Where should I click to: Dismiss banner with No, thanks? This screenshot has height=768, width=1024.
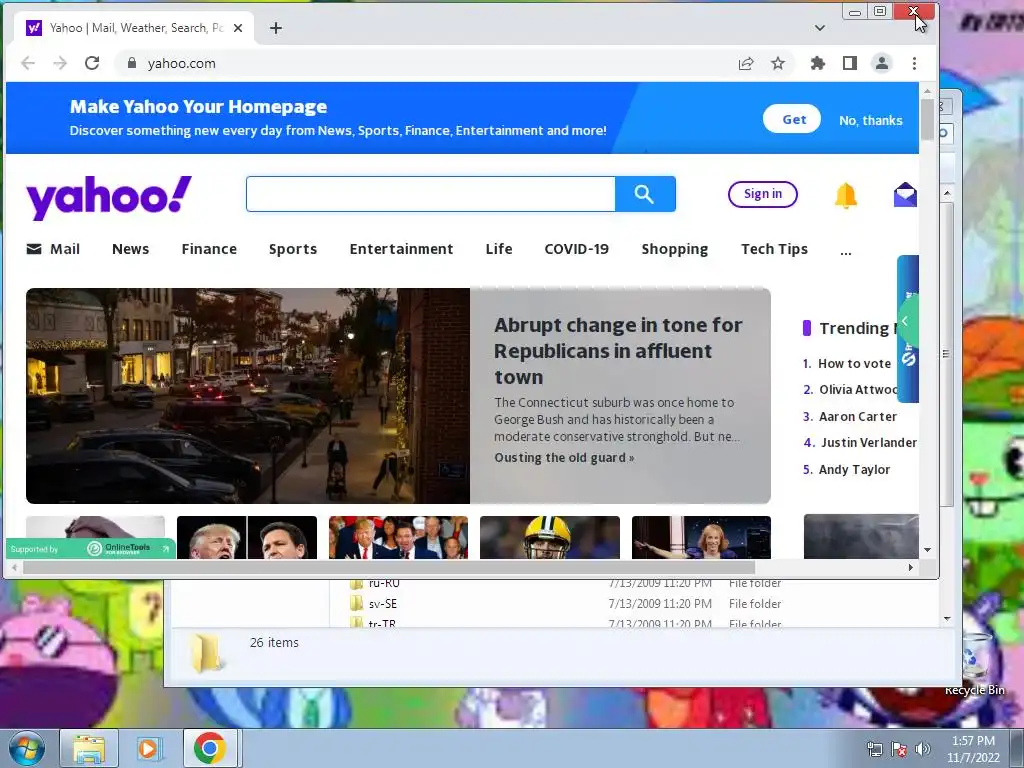871,120
